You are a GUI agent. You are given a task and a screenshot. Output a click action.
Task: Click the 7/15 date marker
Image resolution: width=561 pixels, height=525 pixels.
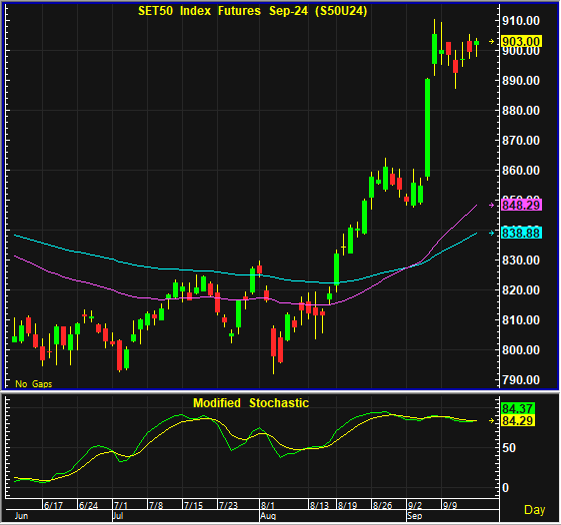point(193,505)
